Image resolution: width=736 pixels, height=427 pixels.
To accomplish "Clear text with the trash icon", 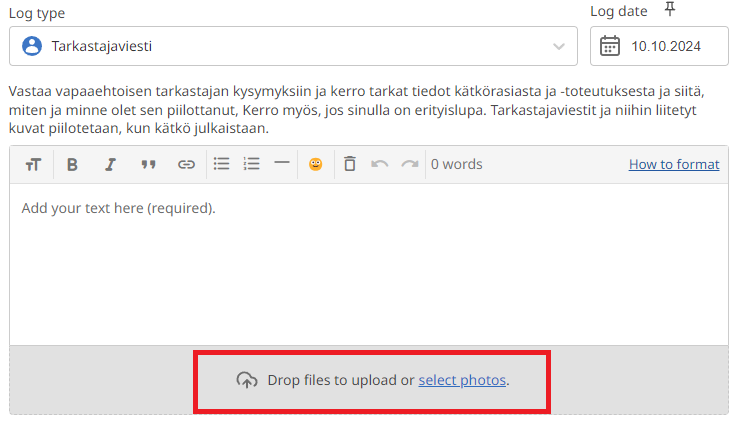I will click(x=349, y=164).
